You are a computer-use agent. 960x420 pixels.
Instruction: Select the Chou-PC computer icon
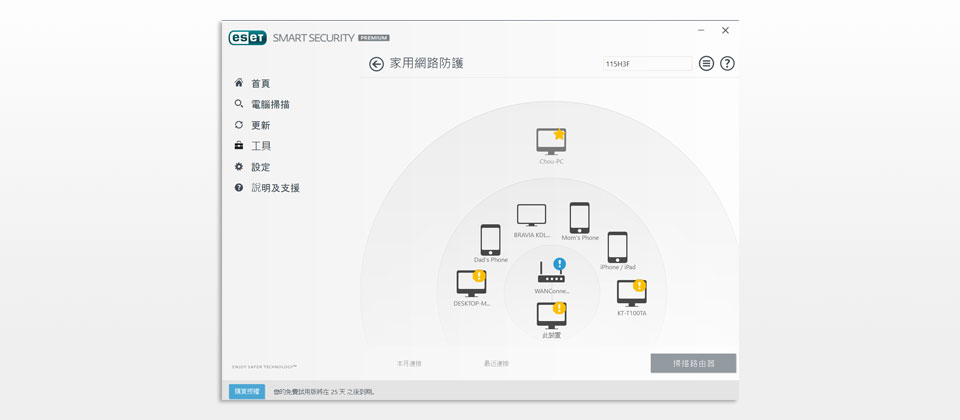pyautogui.click(x=550, y=141)
